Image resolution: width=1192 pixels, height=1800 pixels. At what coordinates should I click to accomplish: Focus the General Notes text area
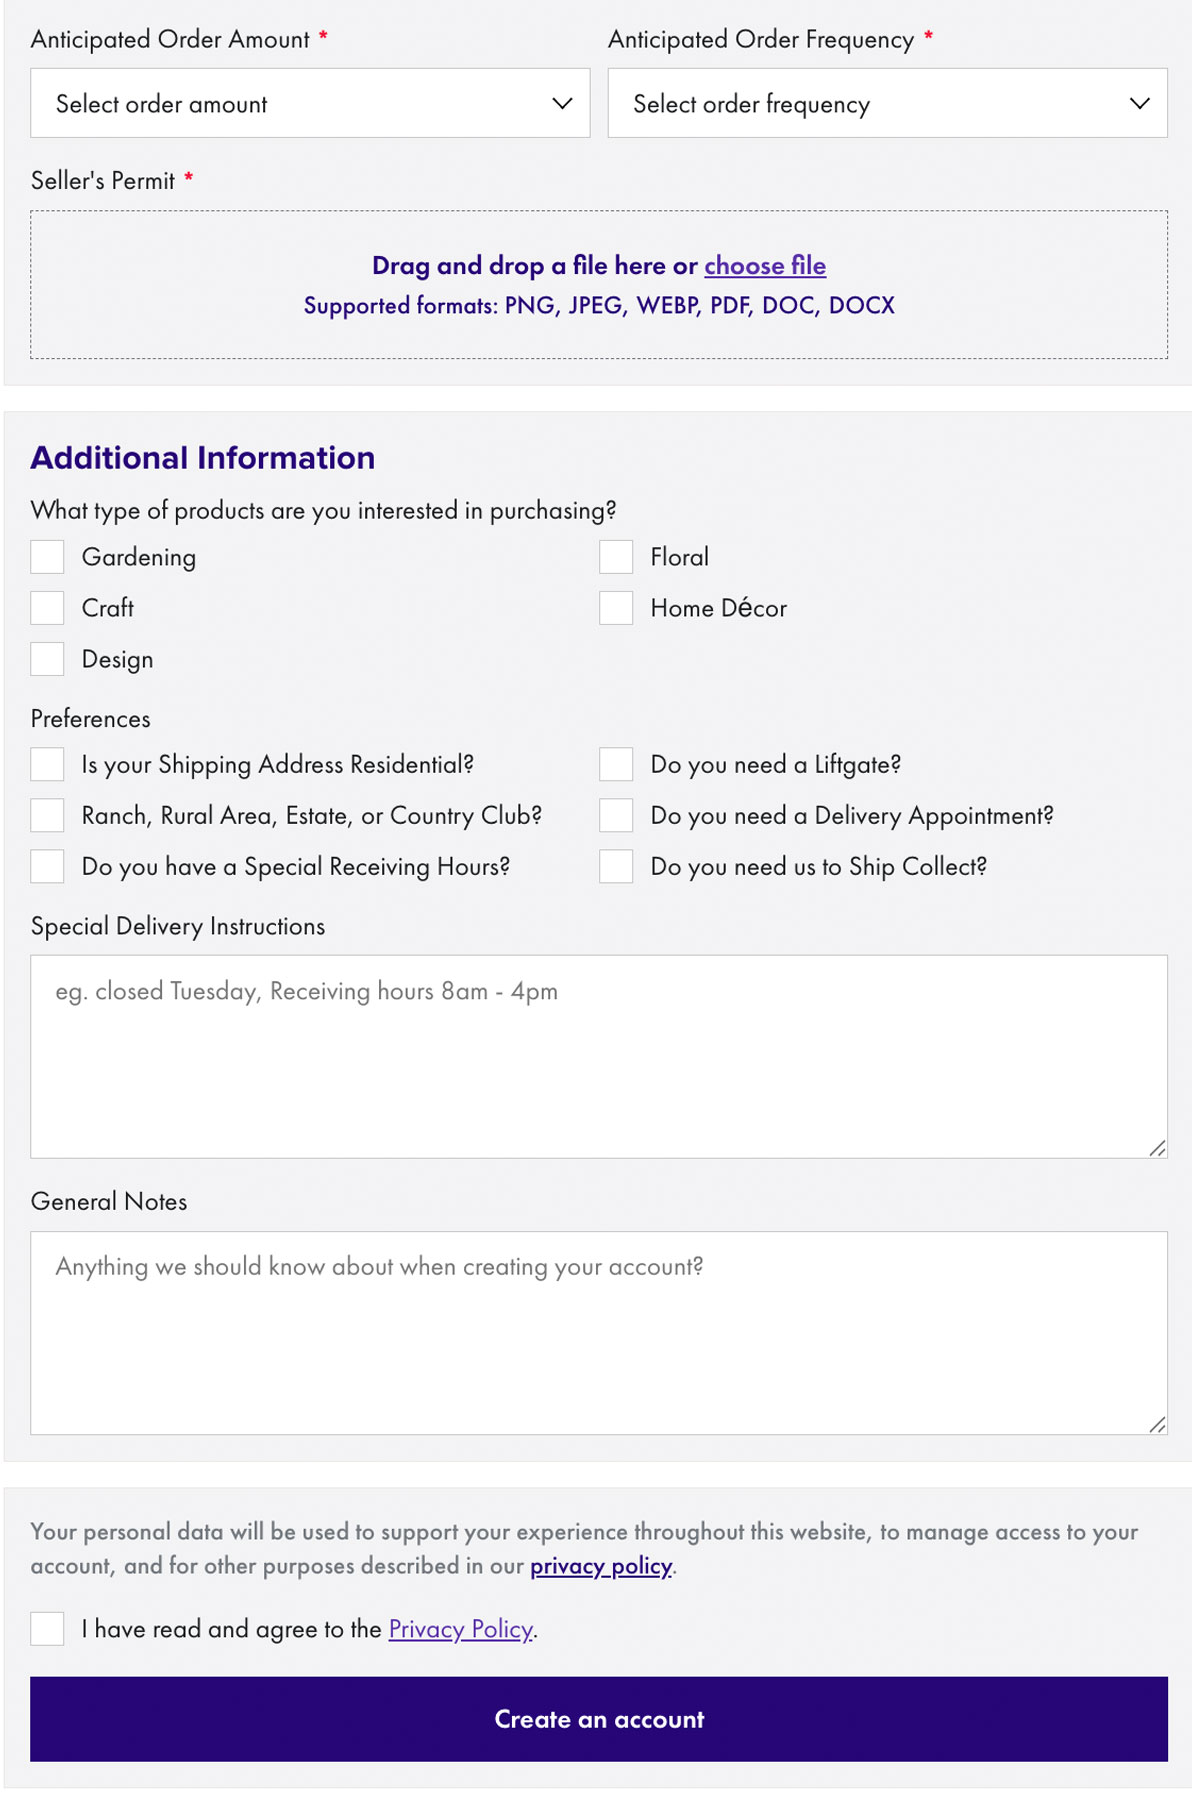pyautogui.click(x=598, y=1333)
